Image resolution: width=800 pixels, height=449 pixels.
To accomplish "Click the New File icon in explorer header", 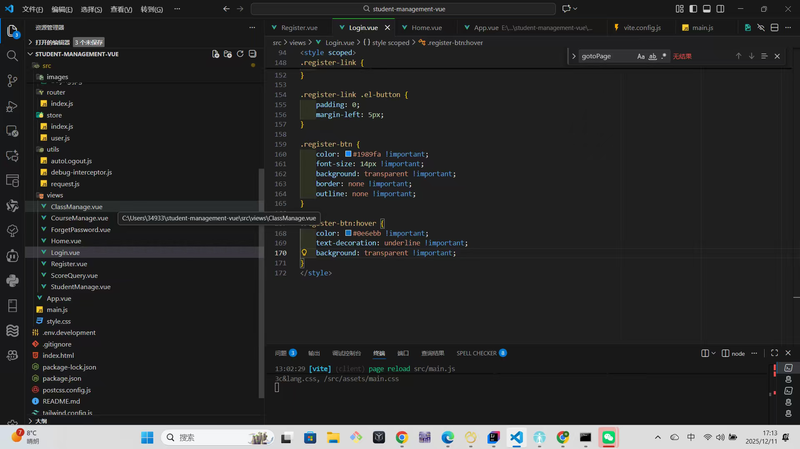I will pyautogui.click(x=216, y=54).
